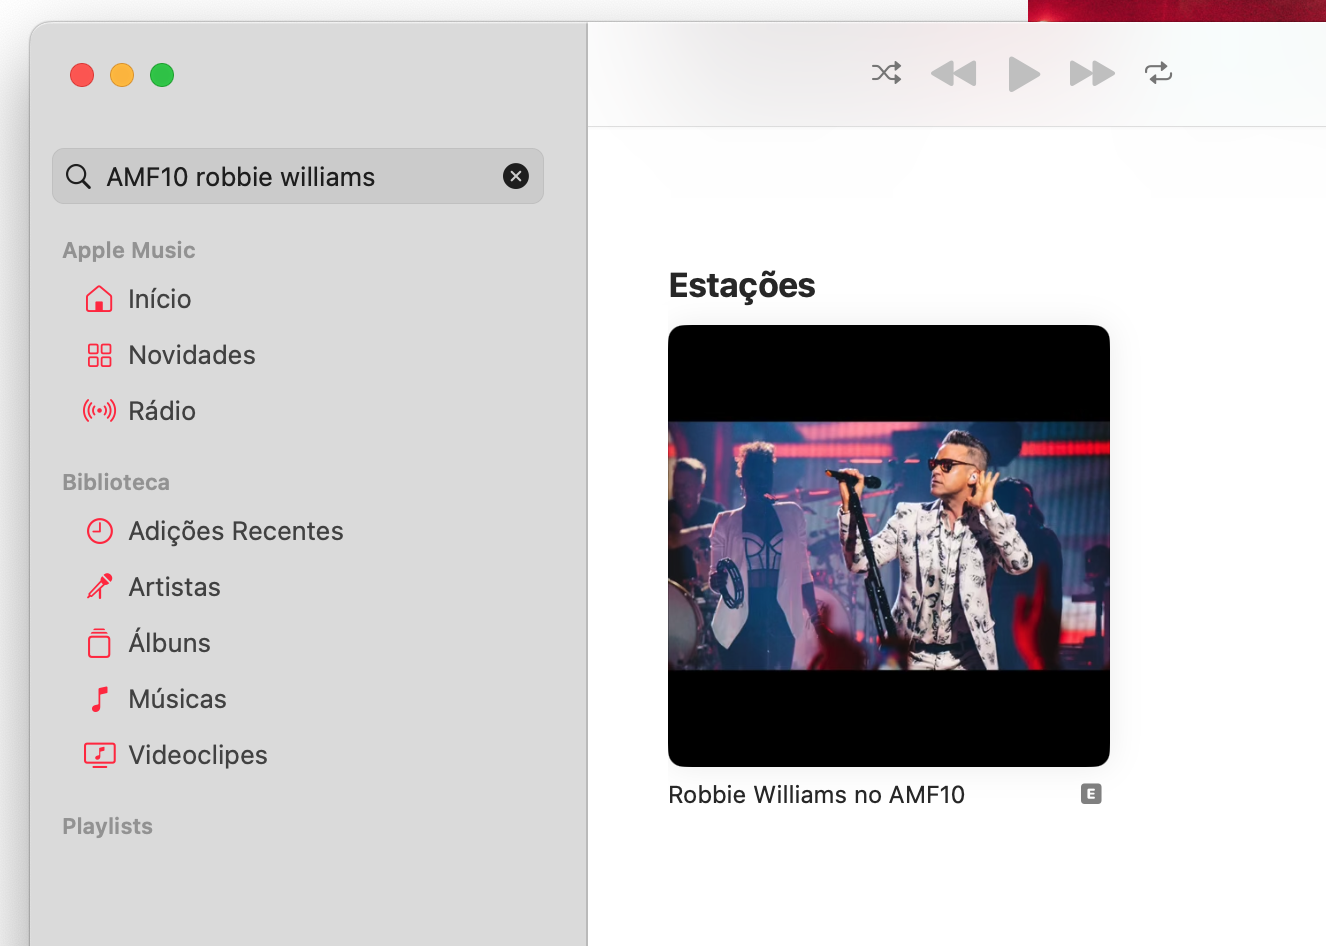1326x946 pixels.
Task: Clear the search field text
Action: (516, 177)
